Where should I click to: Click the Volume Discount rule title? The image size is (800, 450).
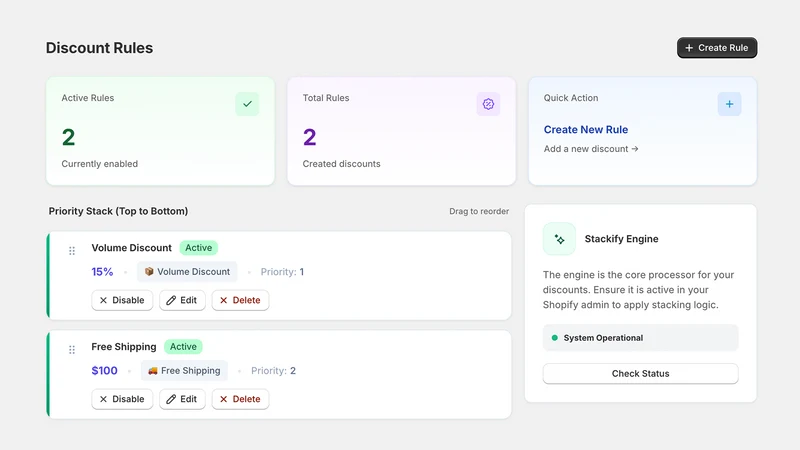point(132,248)
